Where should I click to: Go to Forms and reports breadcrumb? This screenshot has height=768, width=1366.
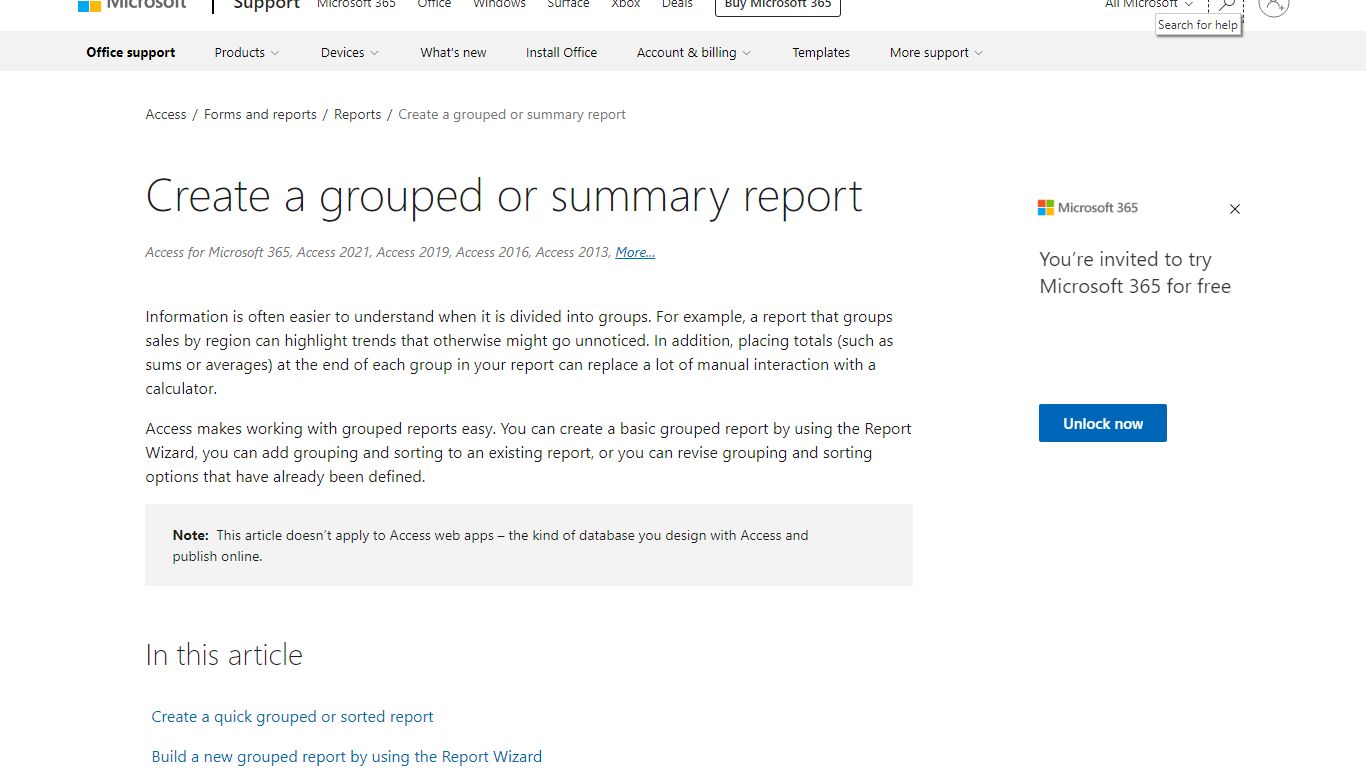[x=260, y=114]
